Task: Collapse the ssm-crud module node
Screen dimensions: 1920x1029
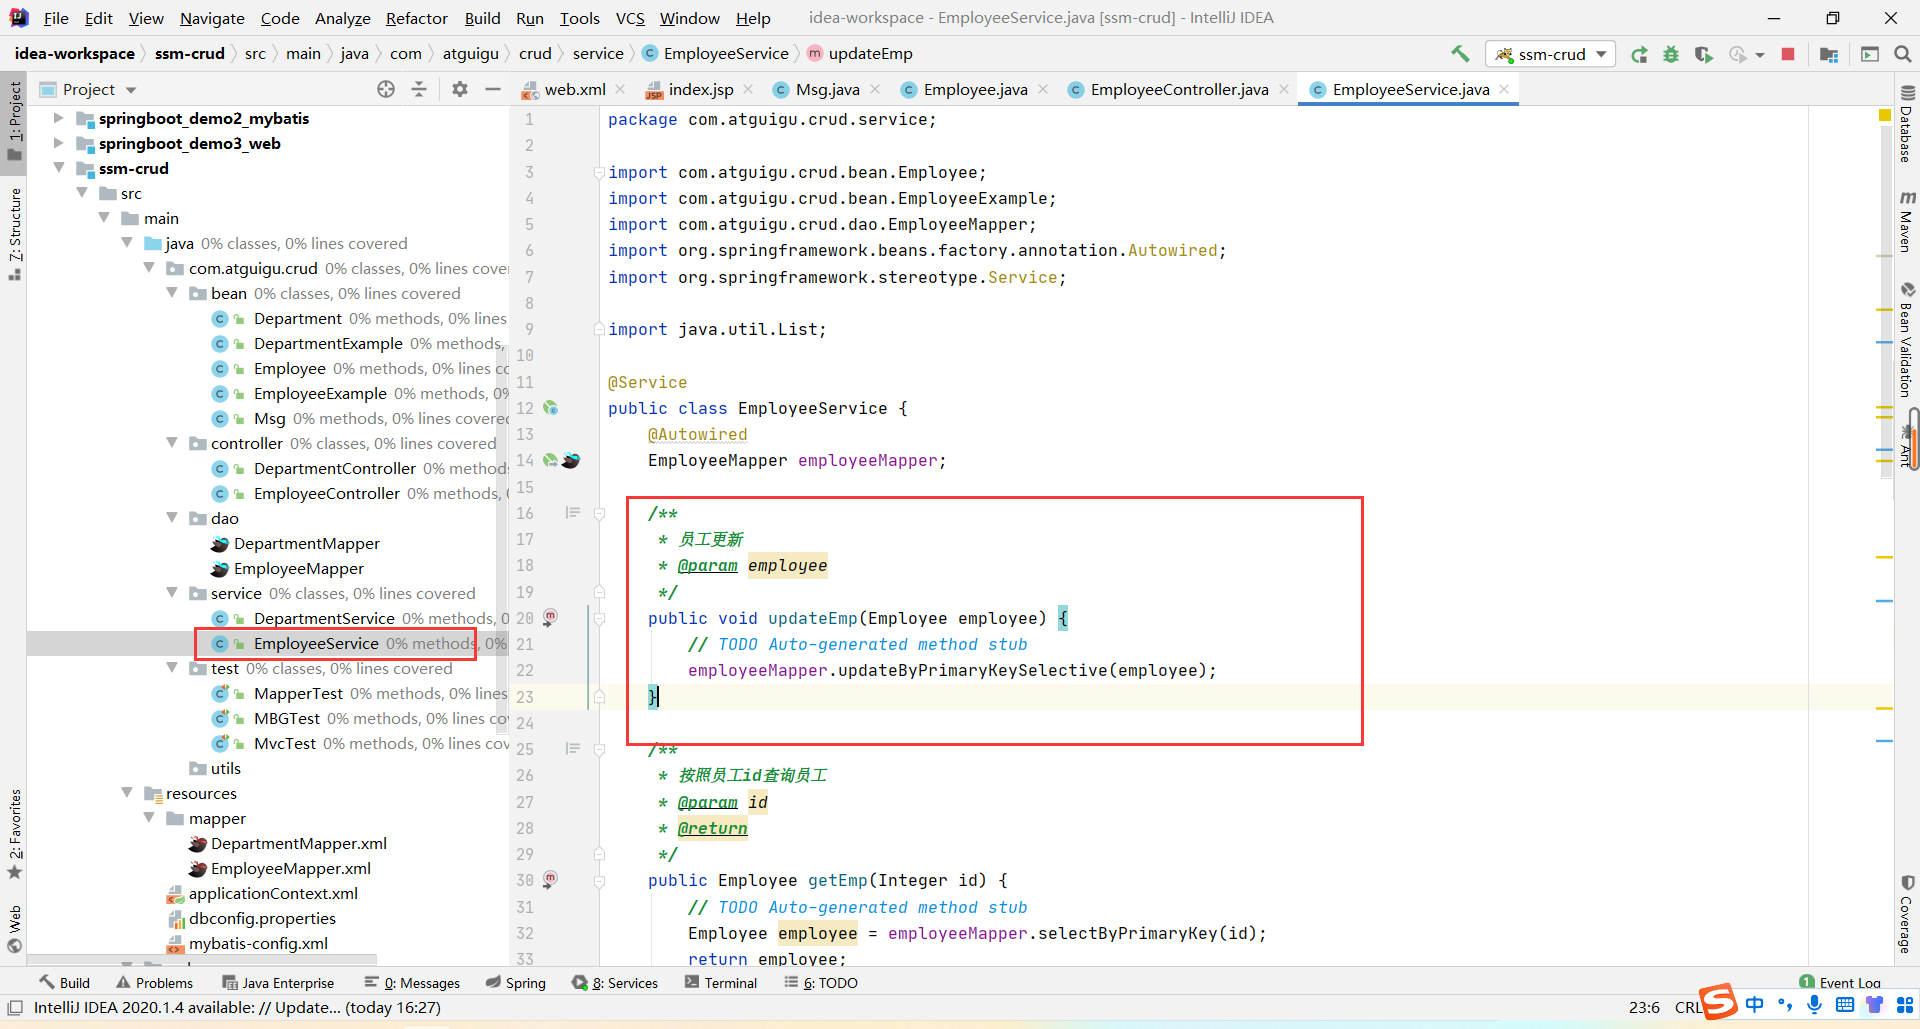Action: (59, 168)
